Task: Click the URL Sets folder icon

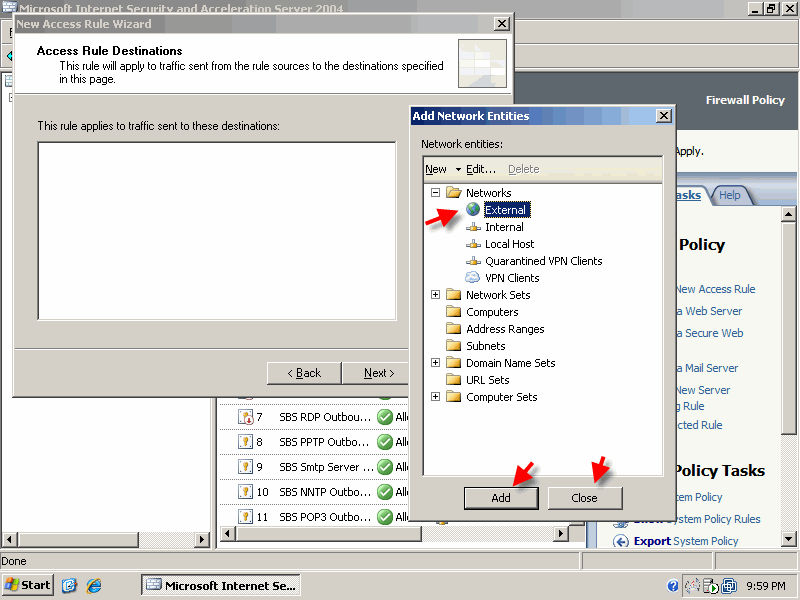Action: pos(453,380)
